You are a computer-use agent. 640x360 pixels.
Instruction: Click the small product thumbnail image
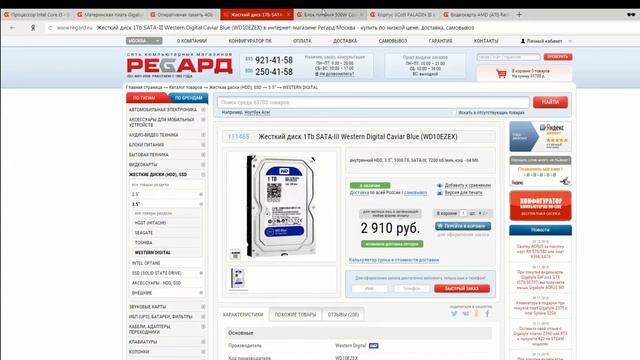pos(238,278)
